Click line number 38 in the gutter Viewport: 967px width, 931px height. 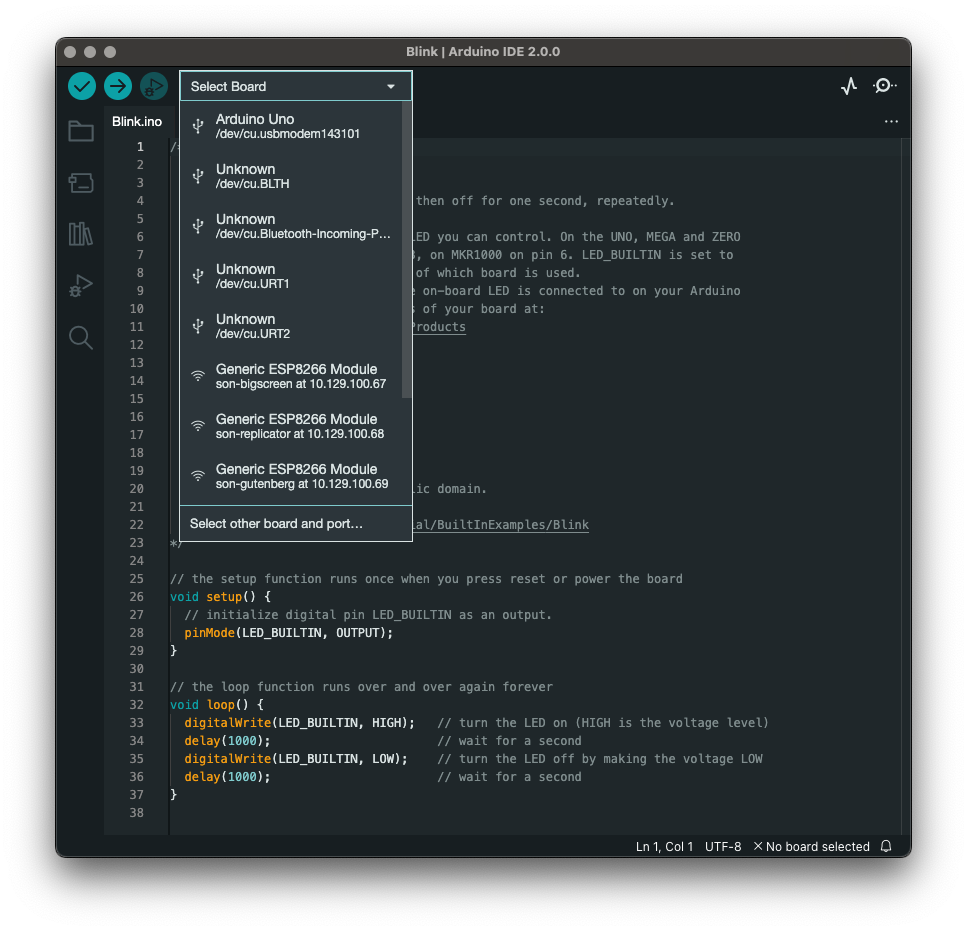click(137, 813)
